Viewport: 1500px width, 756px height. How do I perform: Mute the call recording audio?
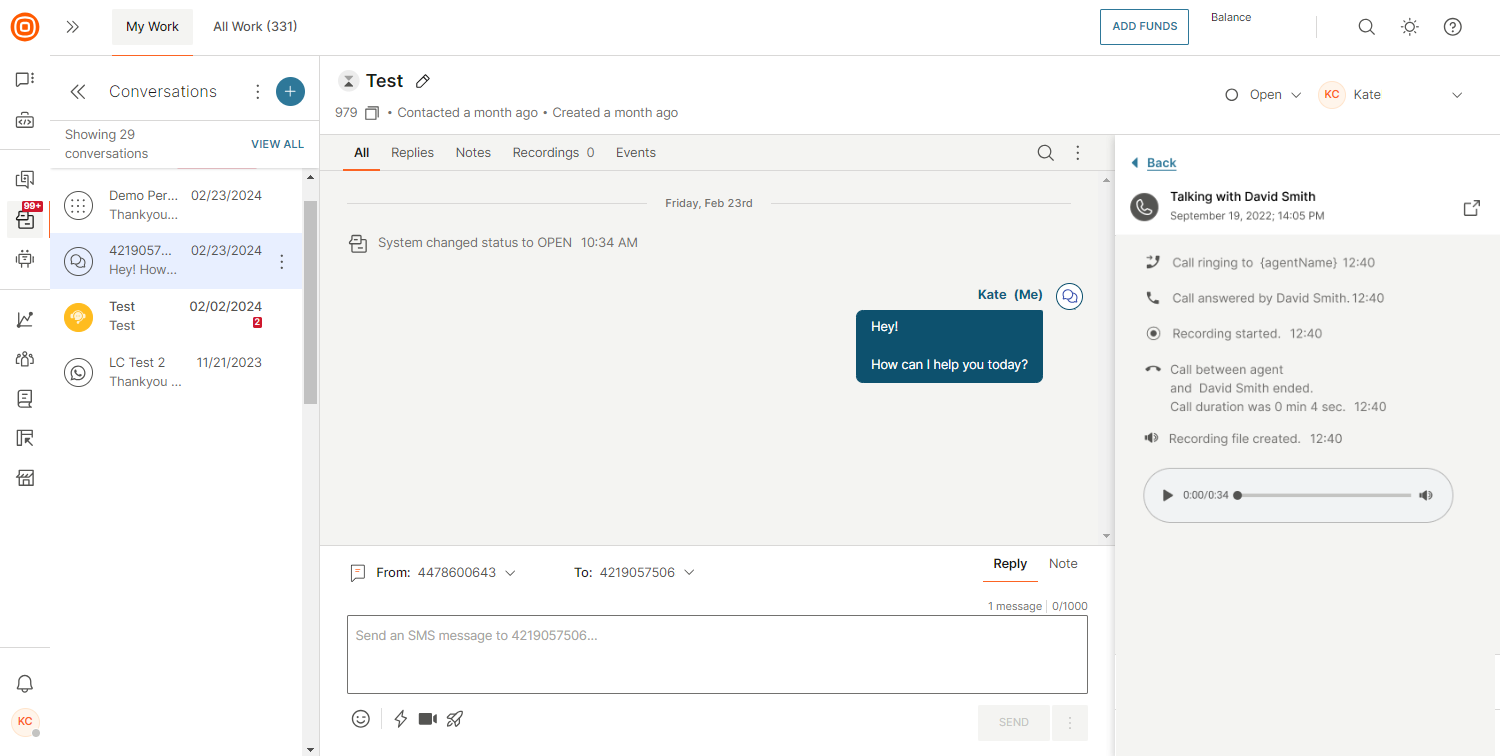1426,495
